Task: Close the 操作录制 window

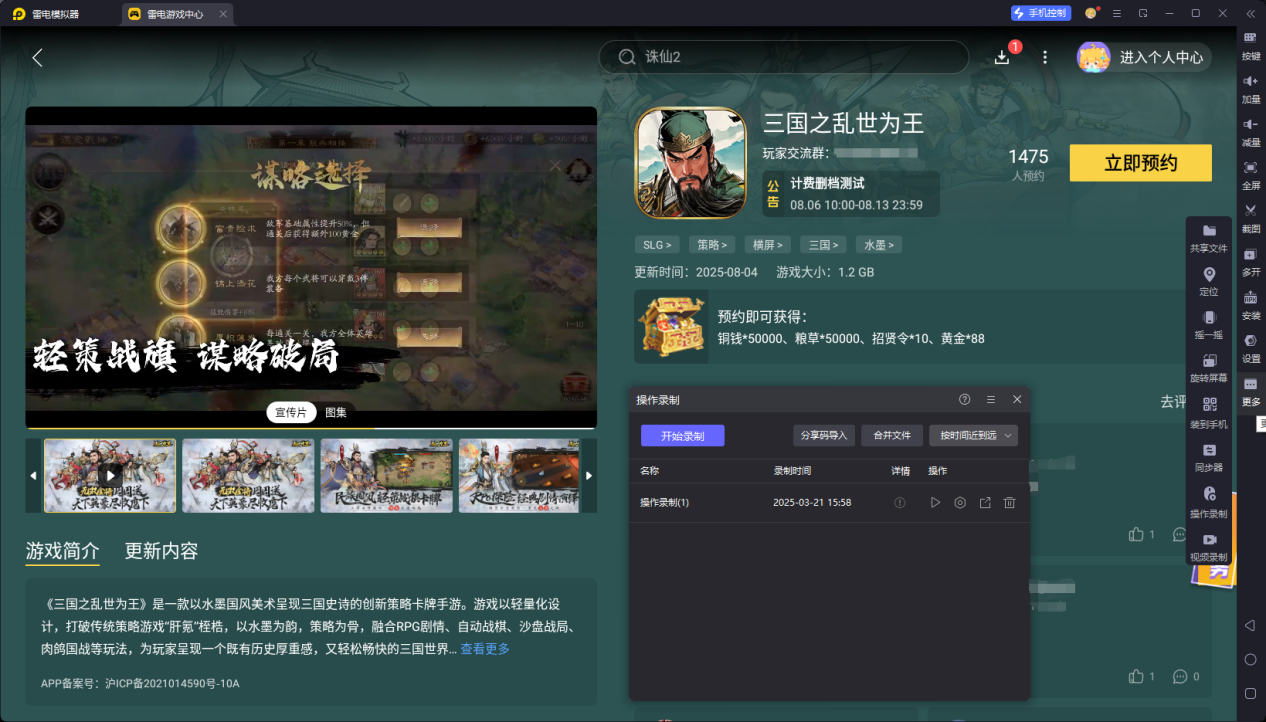Action: pos(1017,399)
